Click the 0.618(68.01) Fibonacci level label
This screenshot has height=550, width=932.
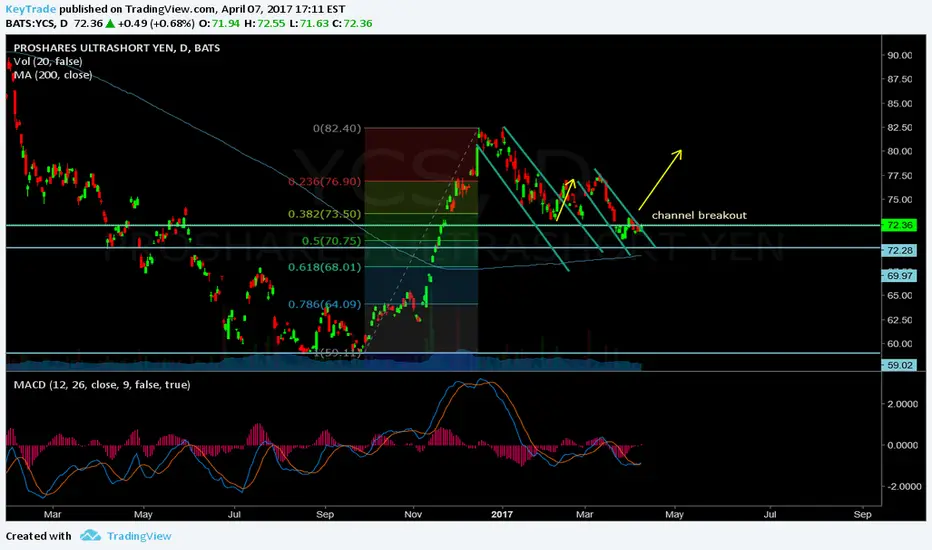[x=325, y=268]
